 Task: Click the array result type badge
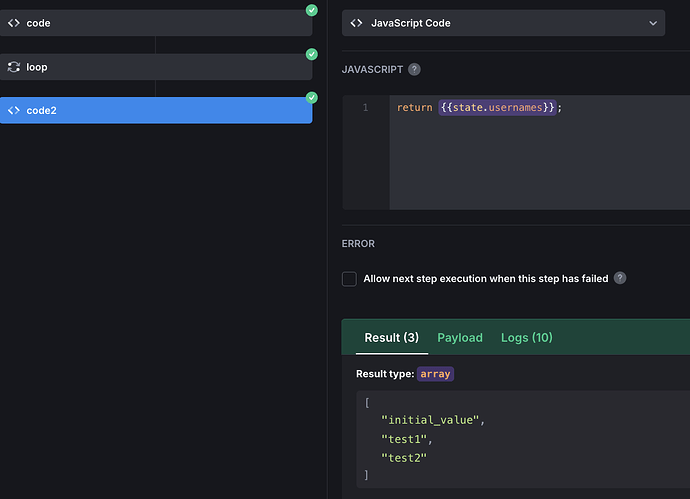click(x=435, y=374)
